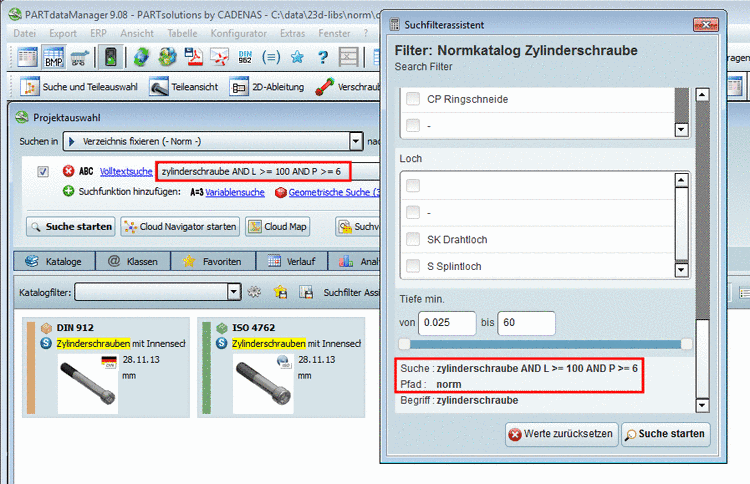The width and height of the screenshot is (750, 484).
Task: Click the grayed-out crossed table toolbar icon
Action: point(349,57)
